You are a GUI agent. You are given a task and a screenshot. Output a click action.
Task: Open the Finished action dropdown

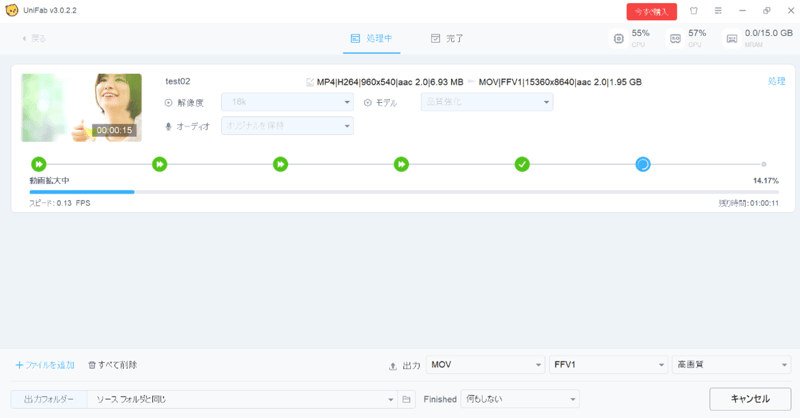(520, 399)
